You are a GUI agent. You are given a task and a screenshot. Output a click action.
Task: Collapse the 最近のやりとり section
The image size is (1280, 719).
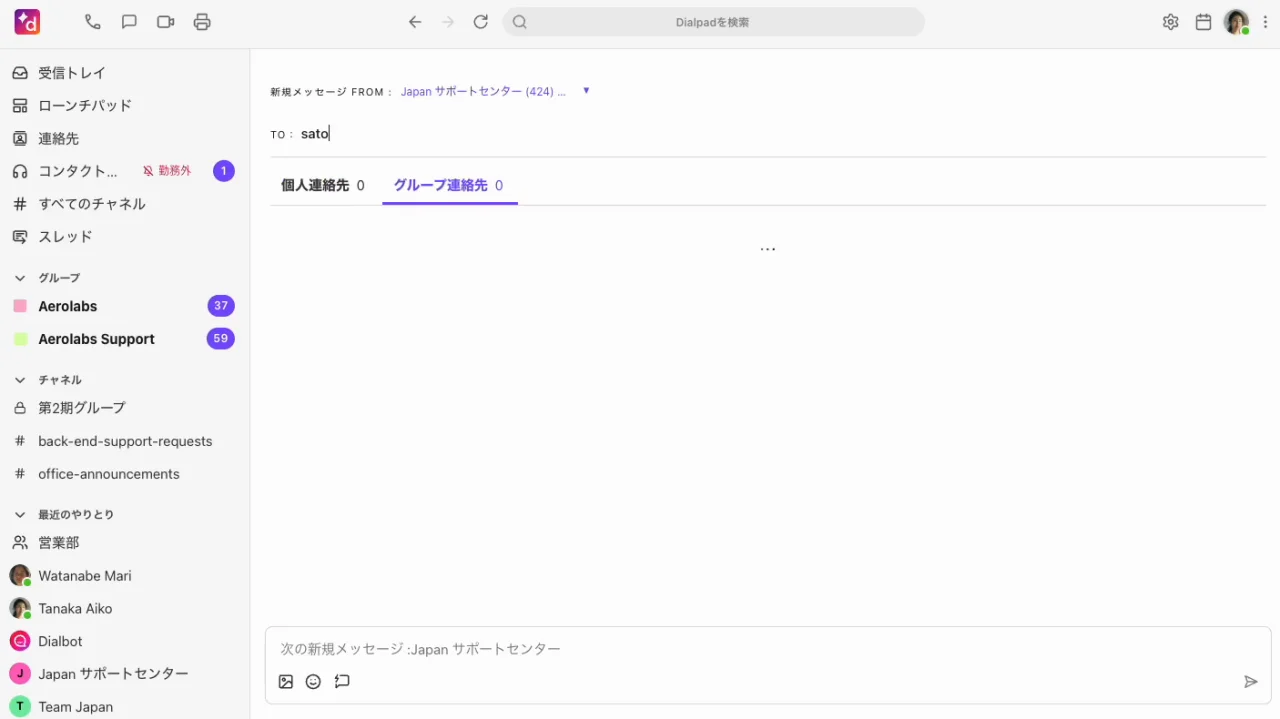coord(19,515)
